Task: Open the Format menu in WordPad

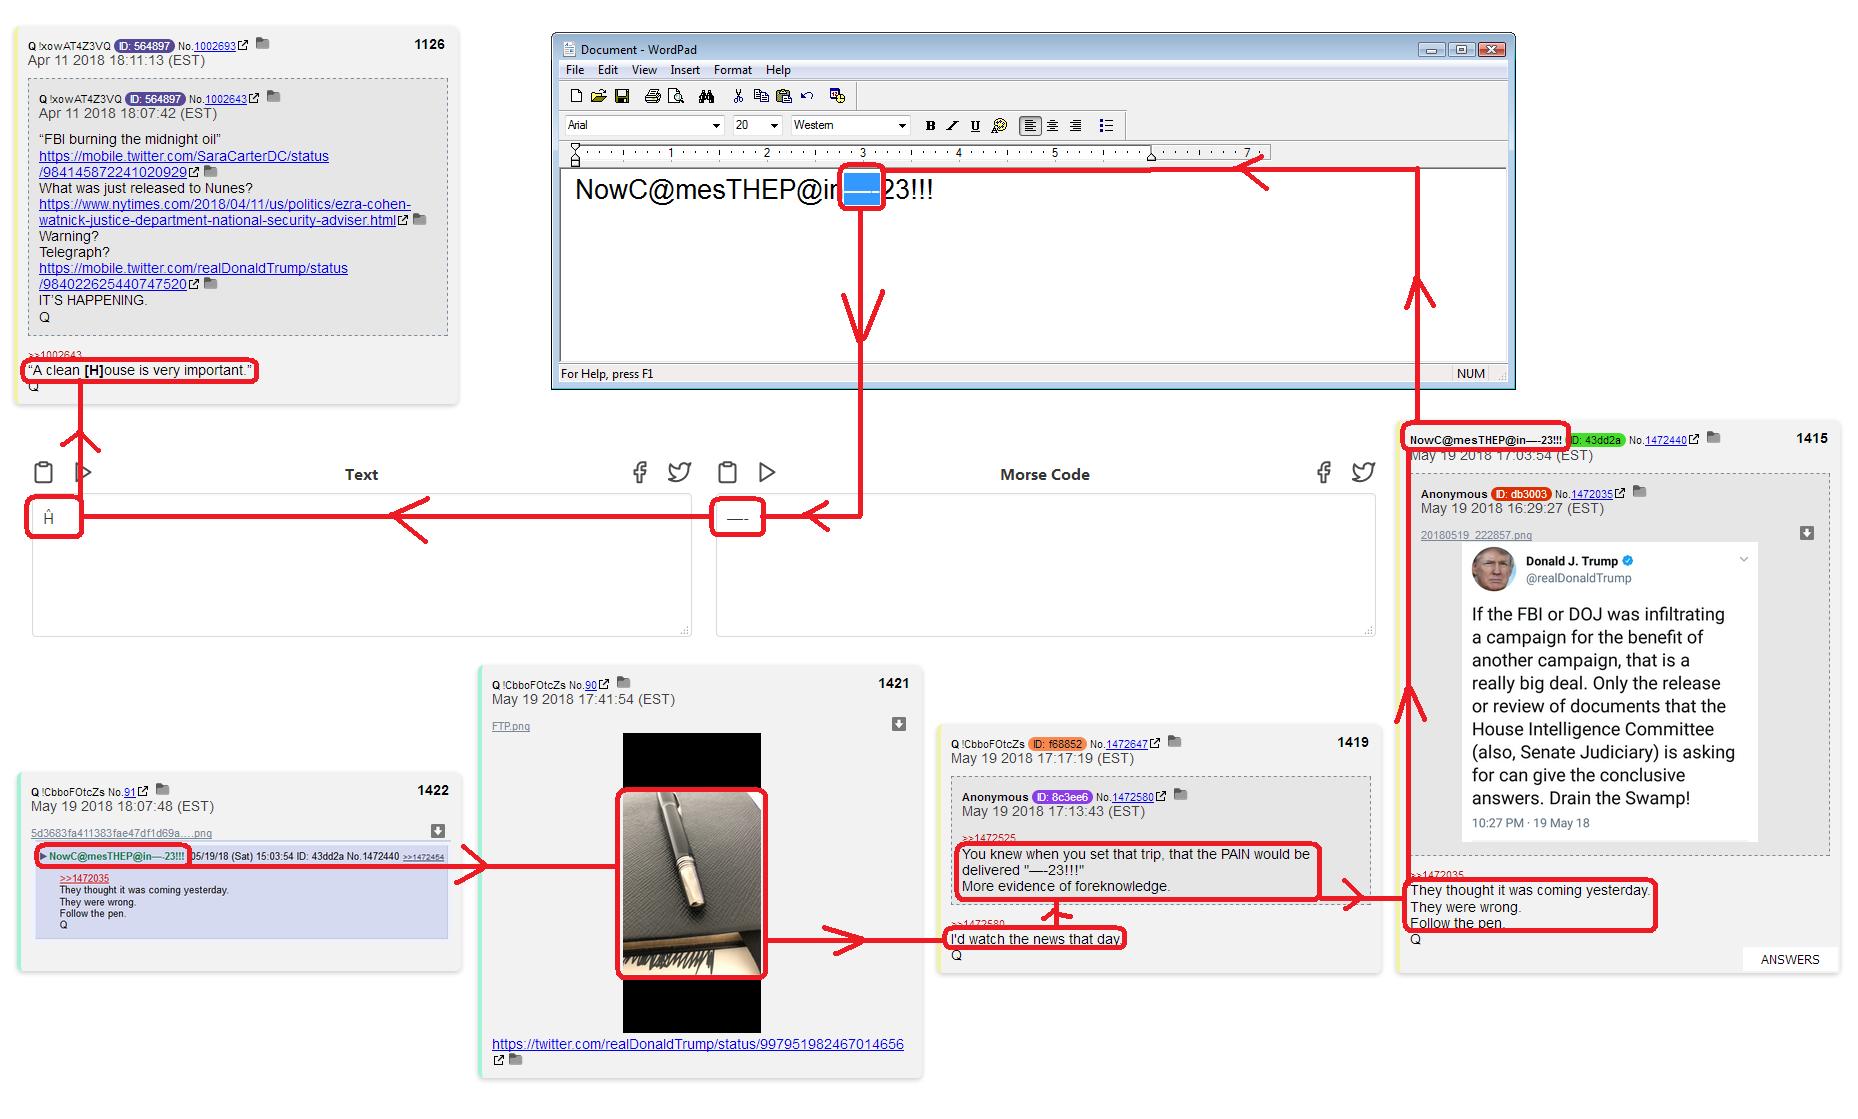Action: 733,70
